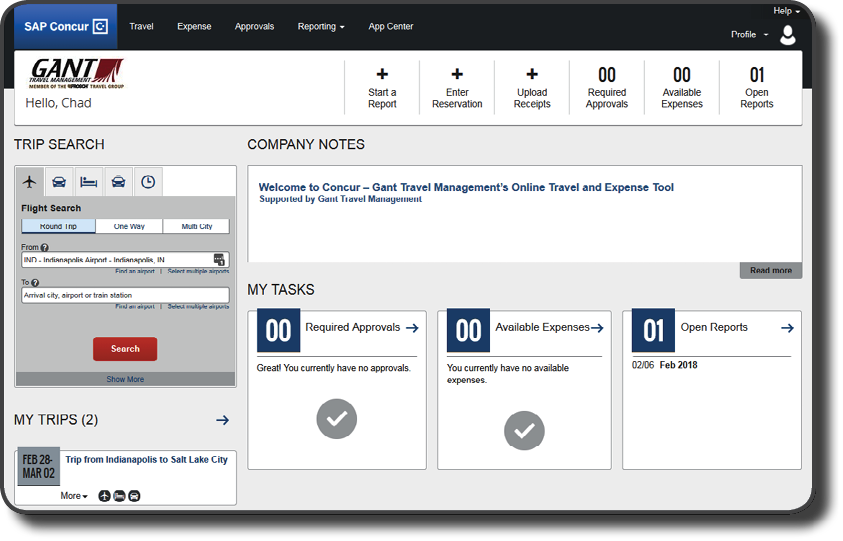Viewport: 843px width, 541px height.
Task: Open the Reporting dropdown menu
Action: 321,26
